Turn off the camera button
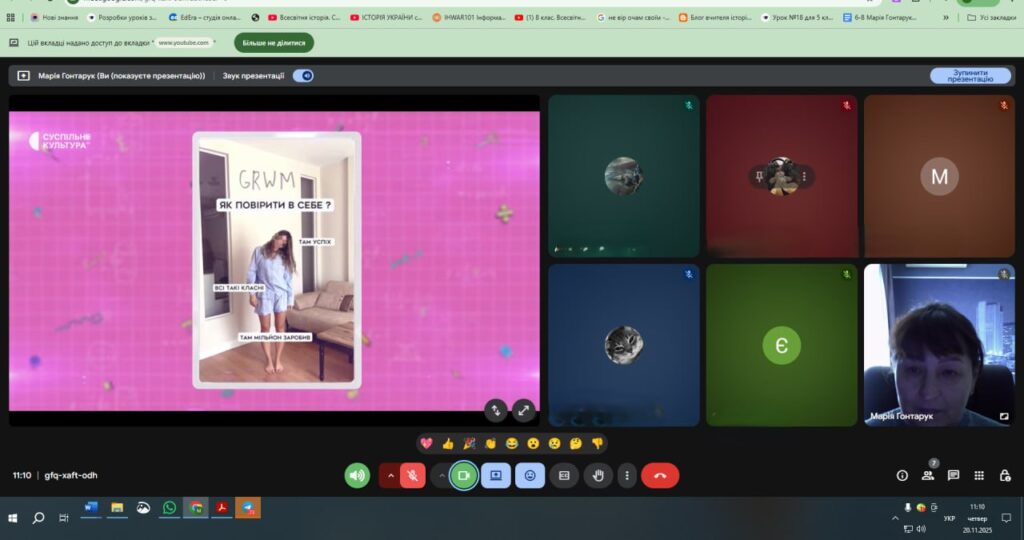The width and height of the screenshot is (1024, 540). click(x=463, y=476)
